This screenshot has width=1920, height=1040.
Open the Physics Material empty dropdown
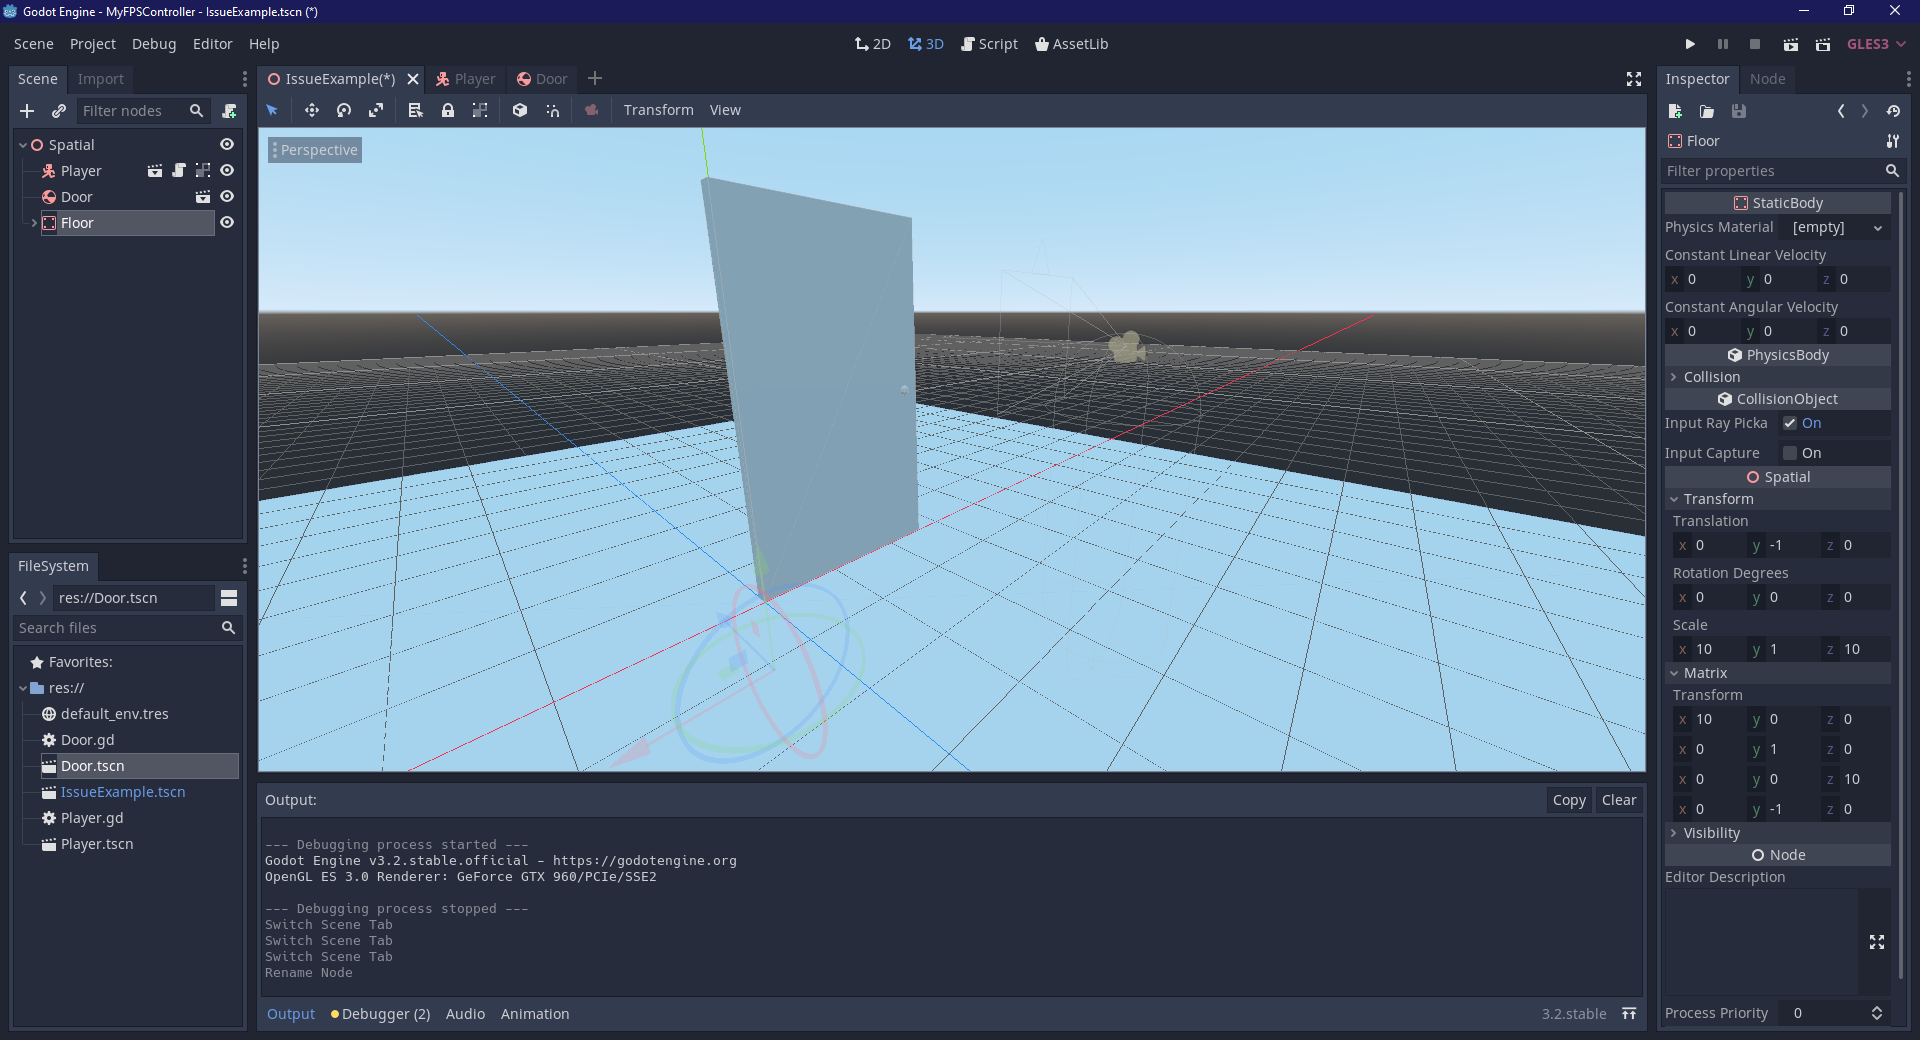tap(1838, 228)
